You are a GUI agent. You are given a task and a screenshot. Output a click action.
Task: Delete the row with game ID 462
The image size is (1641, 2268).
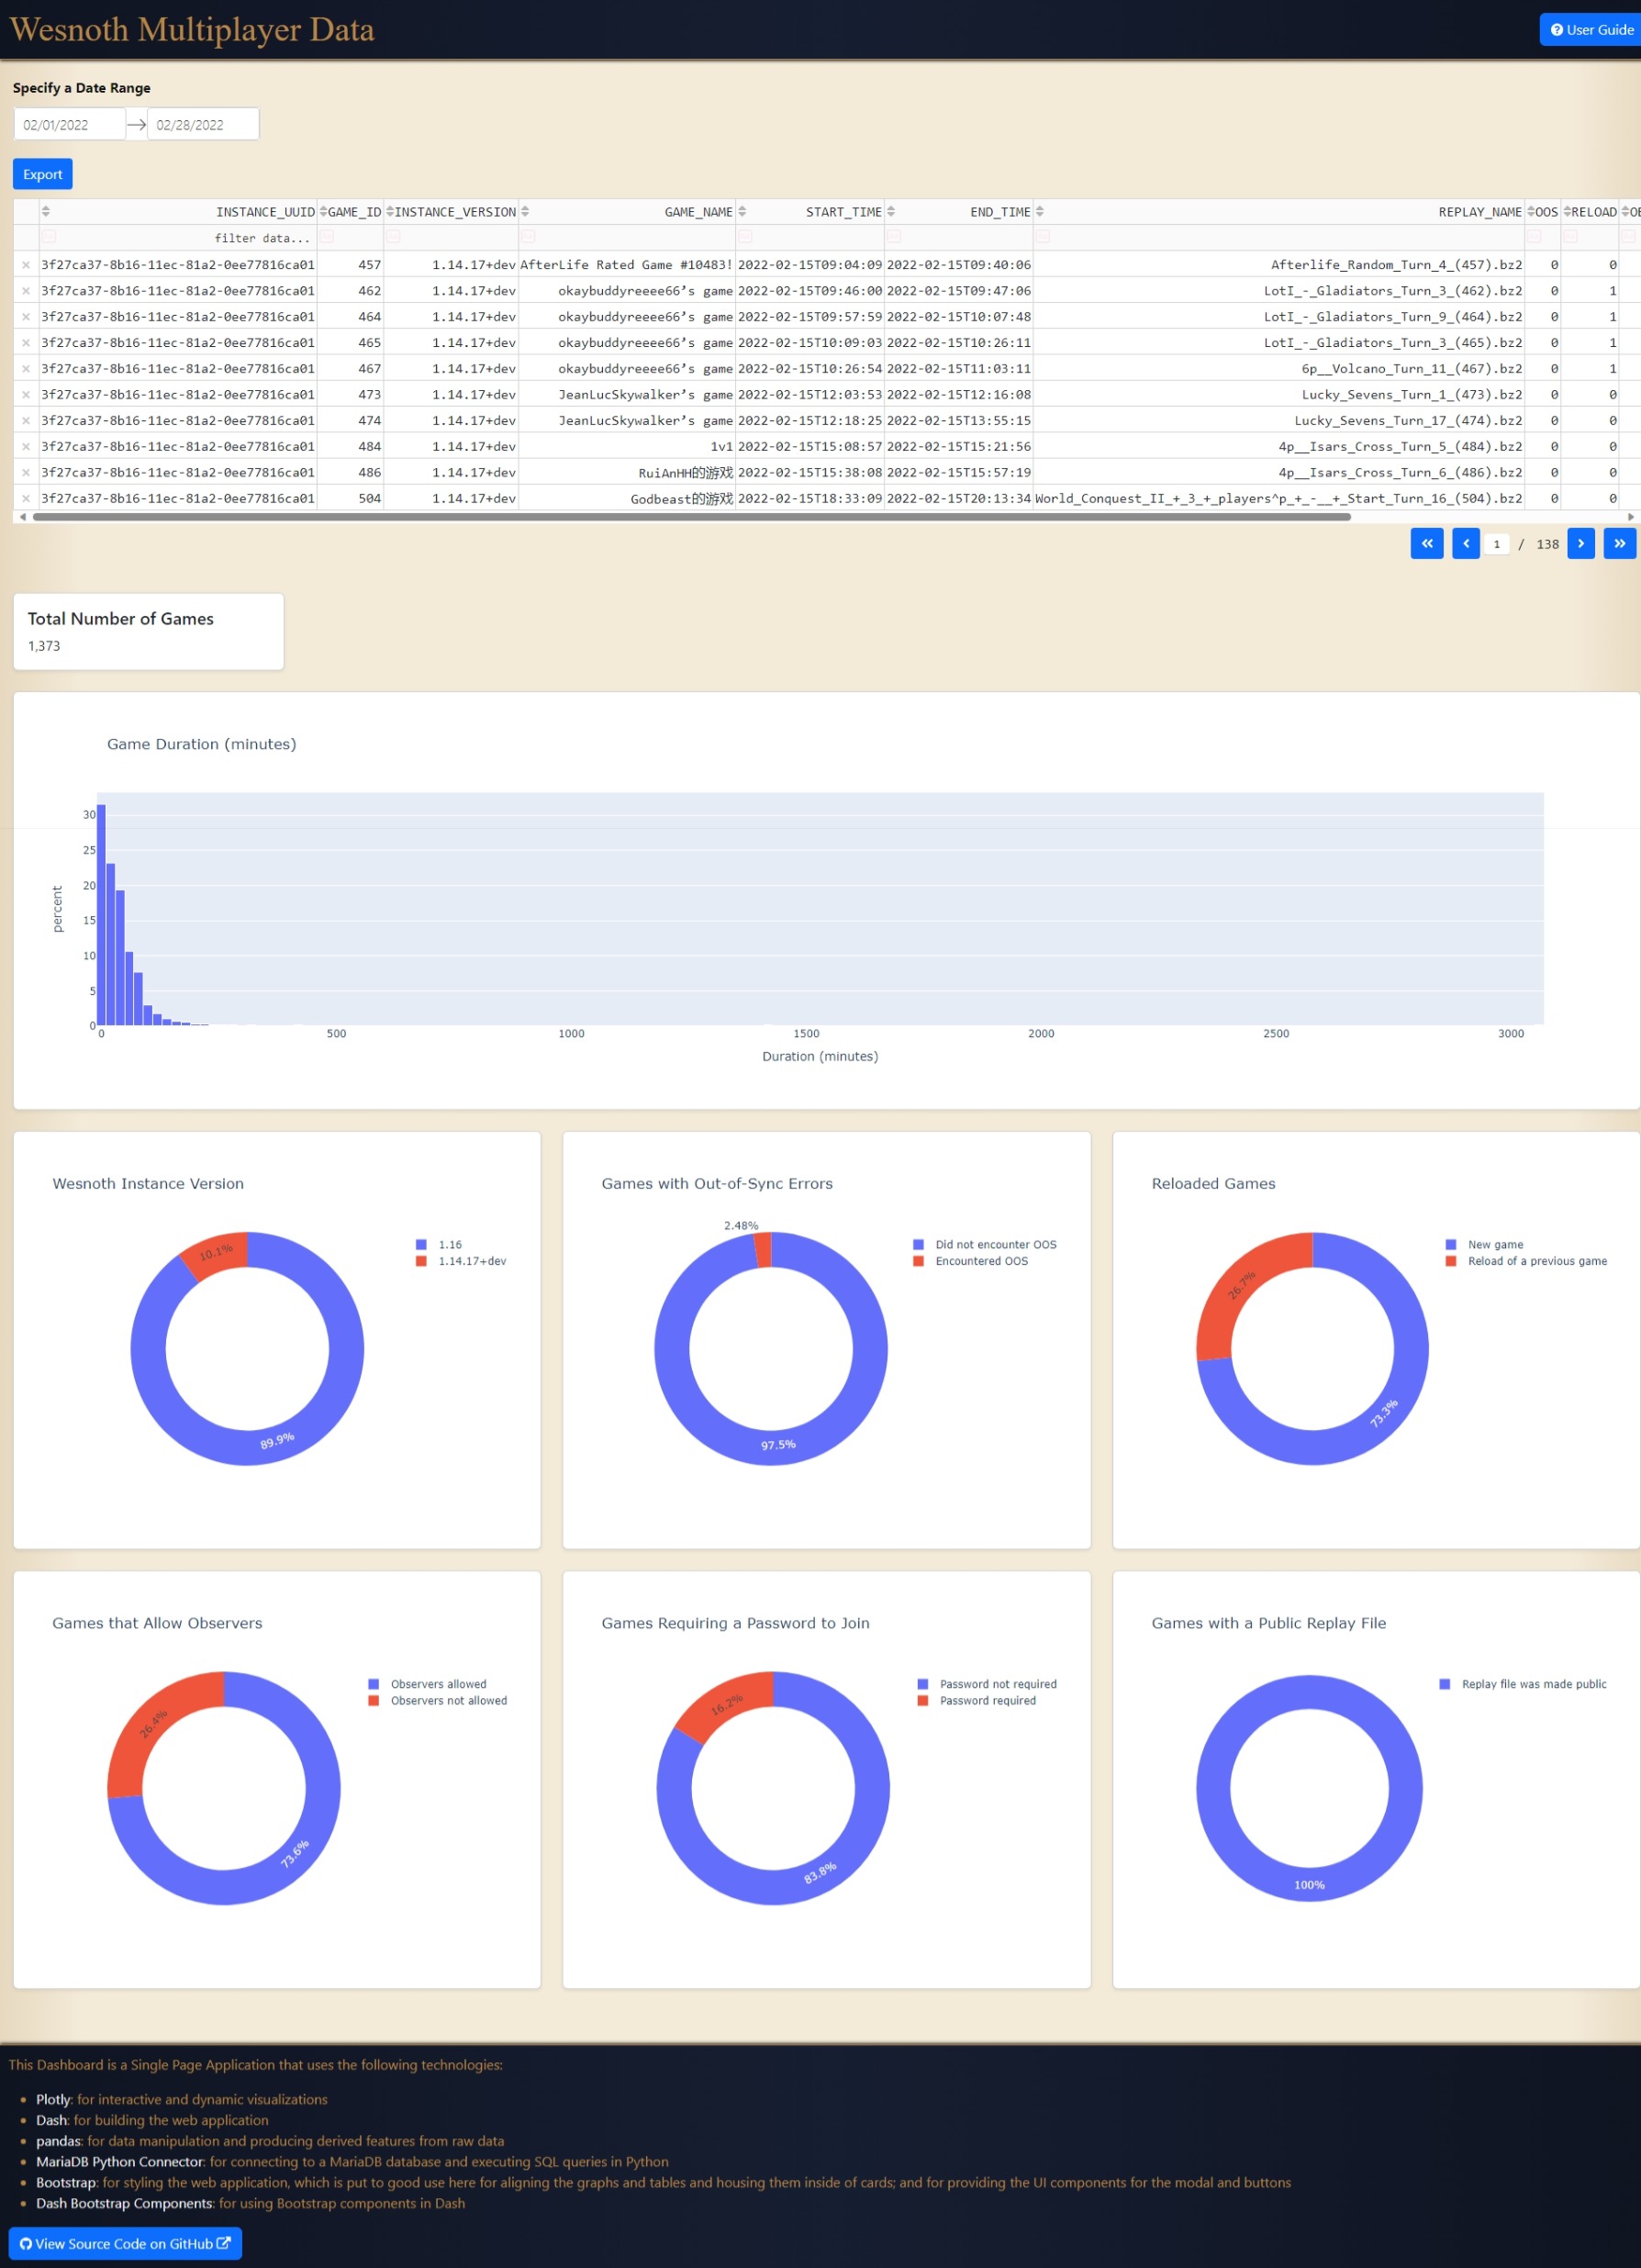26,291
